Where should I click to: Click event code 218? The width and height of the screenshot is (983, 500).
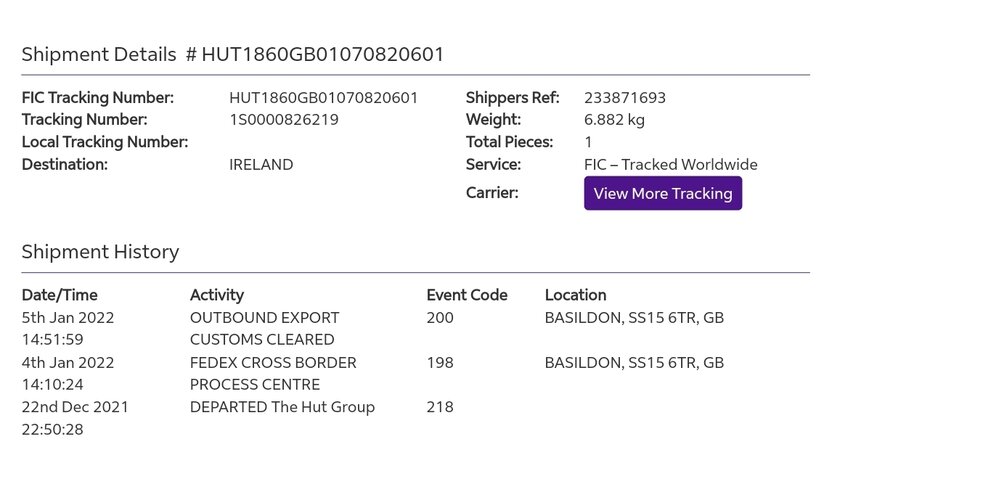[440, 407]
